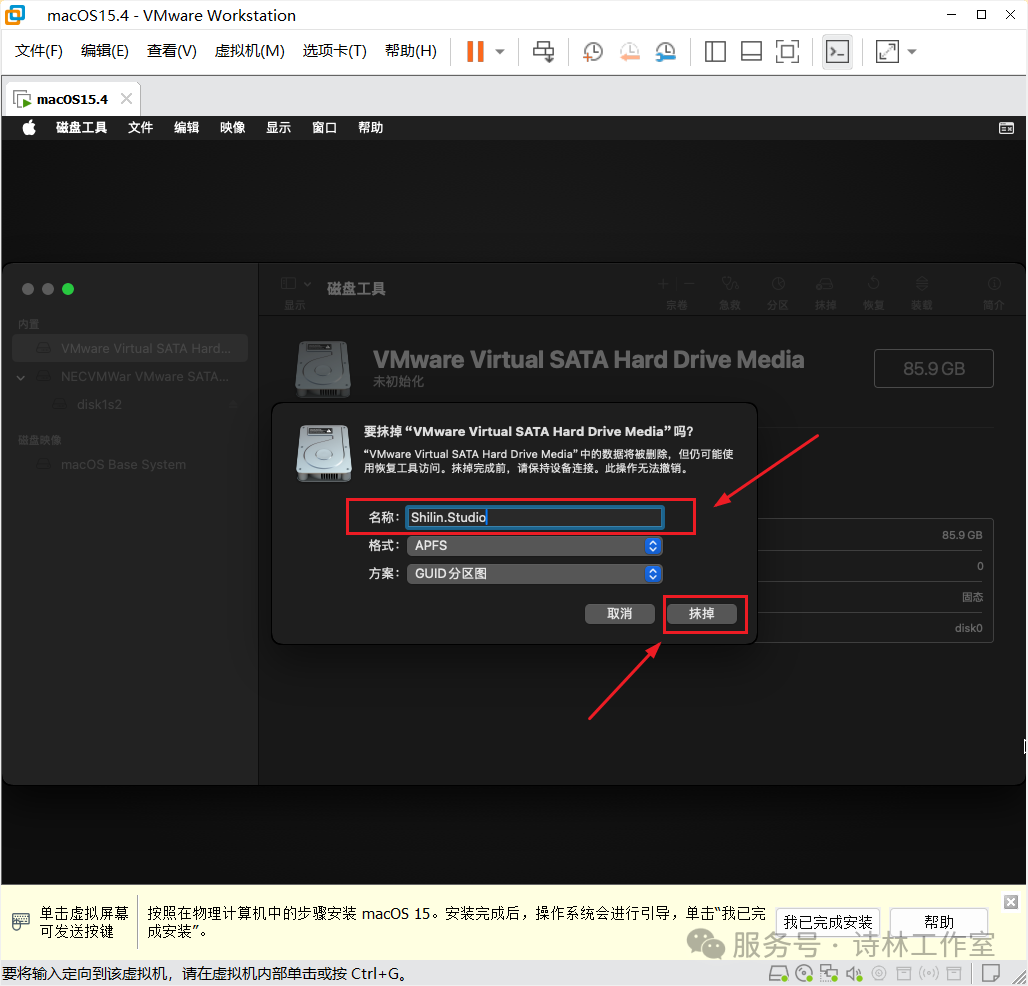1028x986 pixels.
Task: Open the macOS 文件 menu
Action: 140,127
